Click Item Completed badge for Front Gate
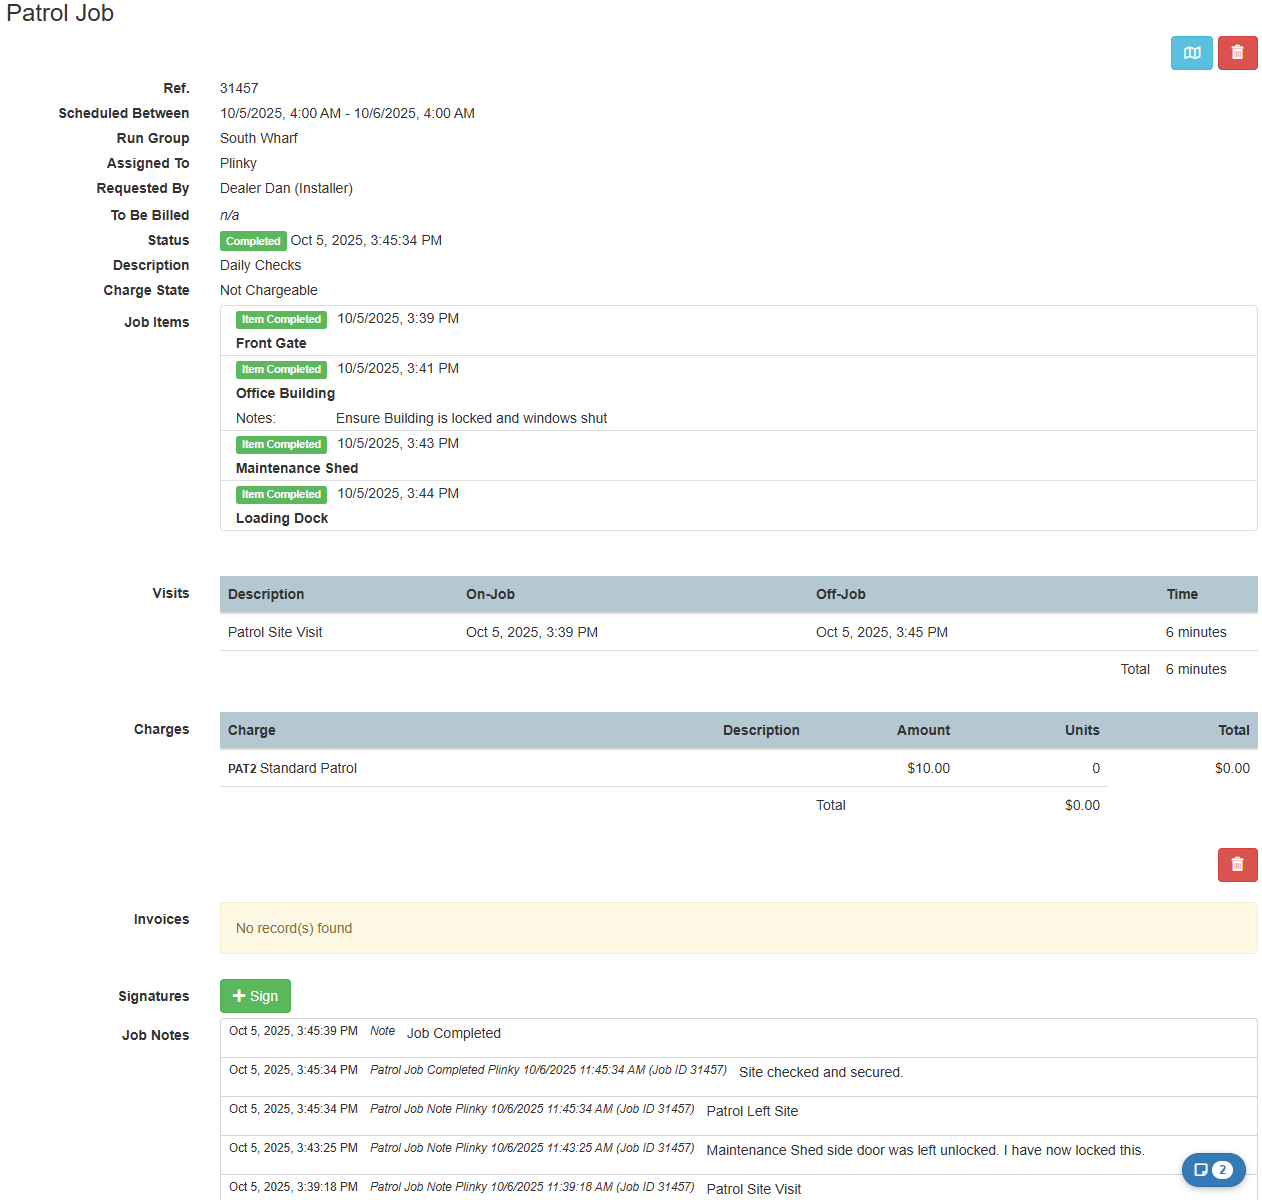Viewport: 1262px width, 1200px height. pos(281,320)
